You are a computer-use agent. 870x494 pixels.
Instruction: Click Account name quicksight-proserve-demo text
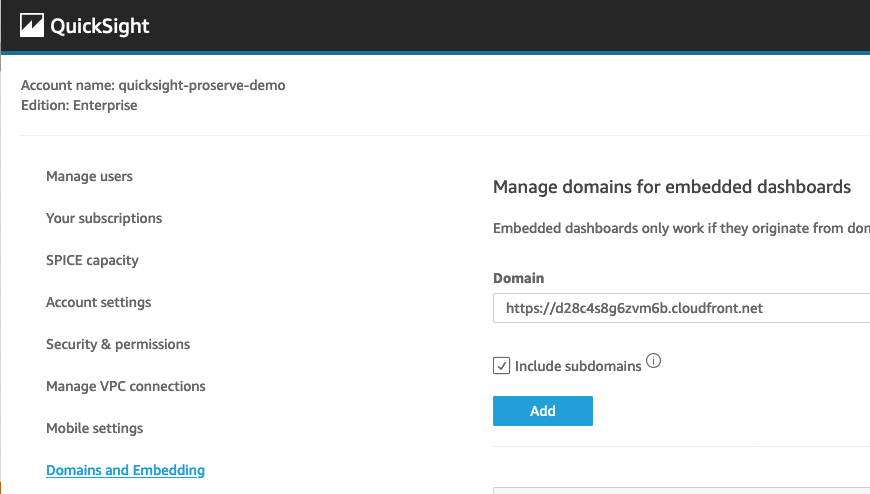tap(153, 85)
